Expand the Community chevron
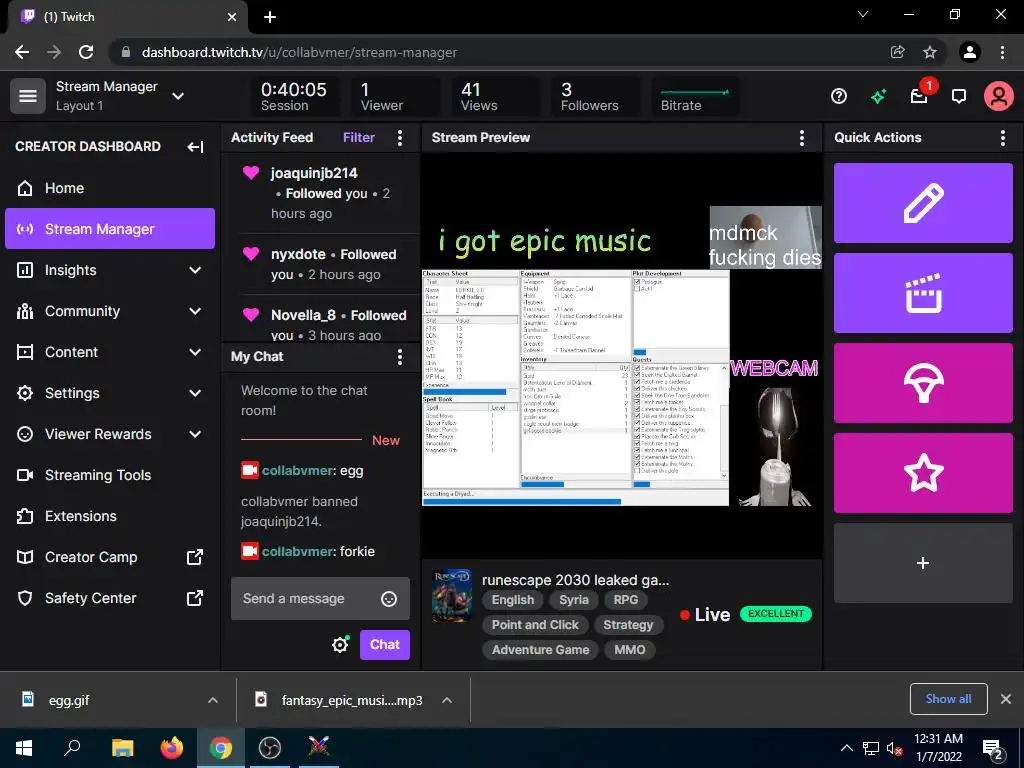The image size is (1024, 768). pos(195,311)
